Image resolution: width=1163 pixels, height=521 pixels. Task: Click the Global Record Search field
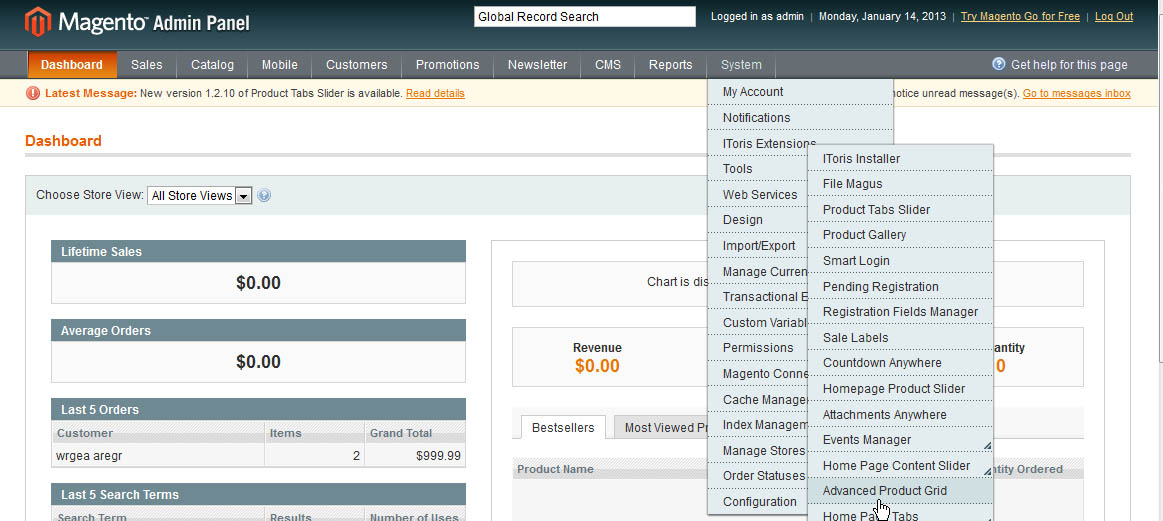[x=584, y=16]
